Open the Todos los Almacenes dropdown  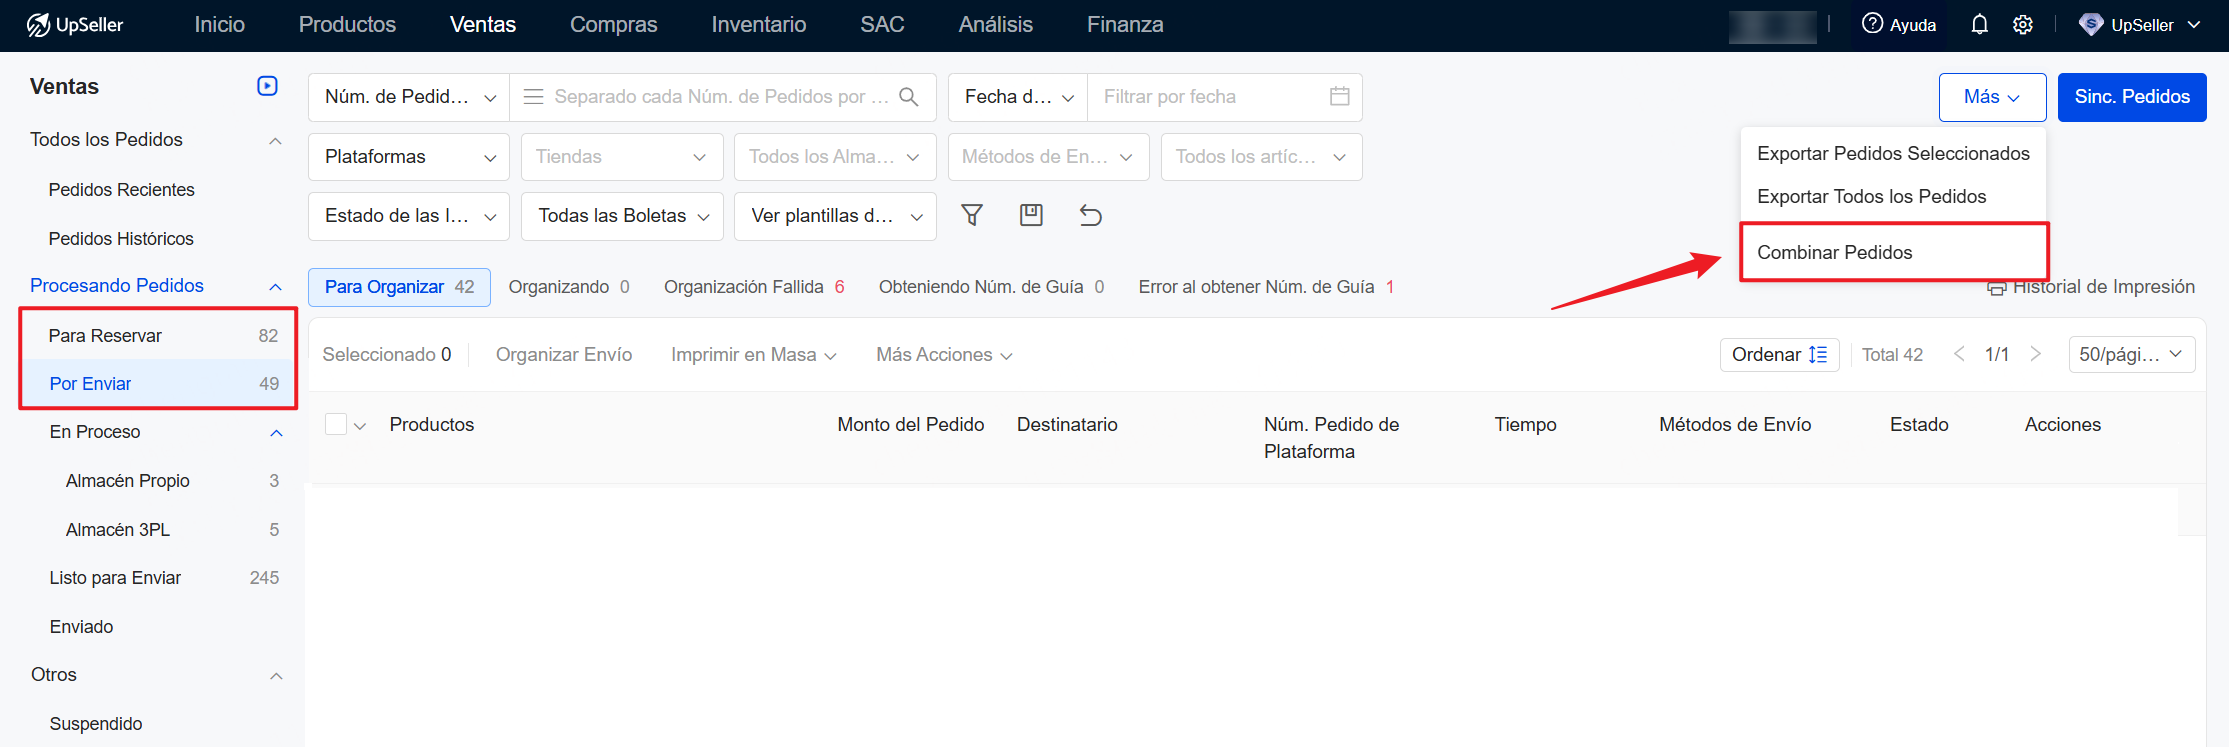[835, 157]
